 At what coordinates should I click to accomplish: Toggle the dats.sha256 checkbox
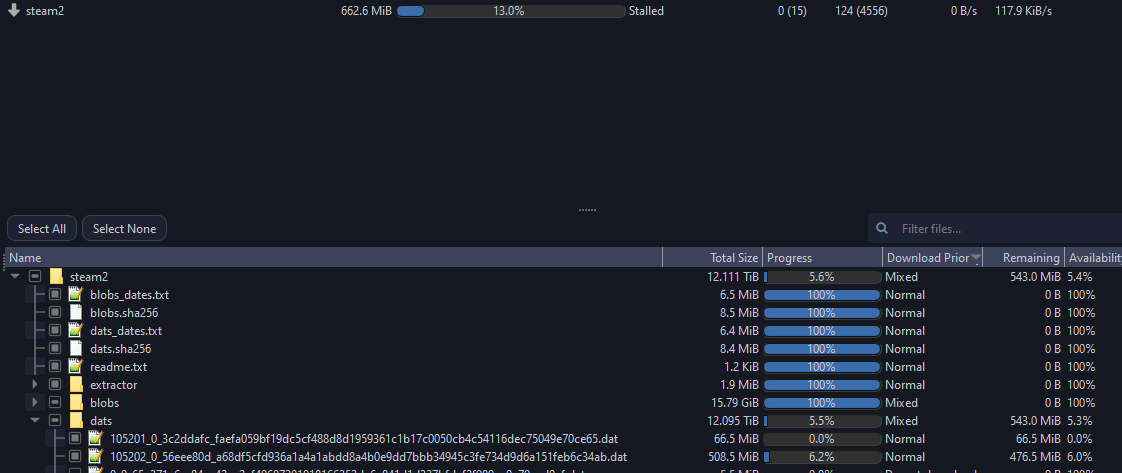click(55, 348)
